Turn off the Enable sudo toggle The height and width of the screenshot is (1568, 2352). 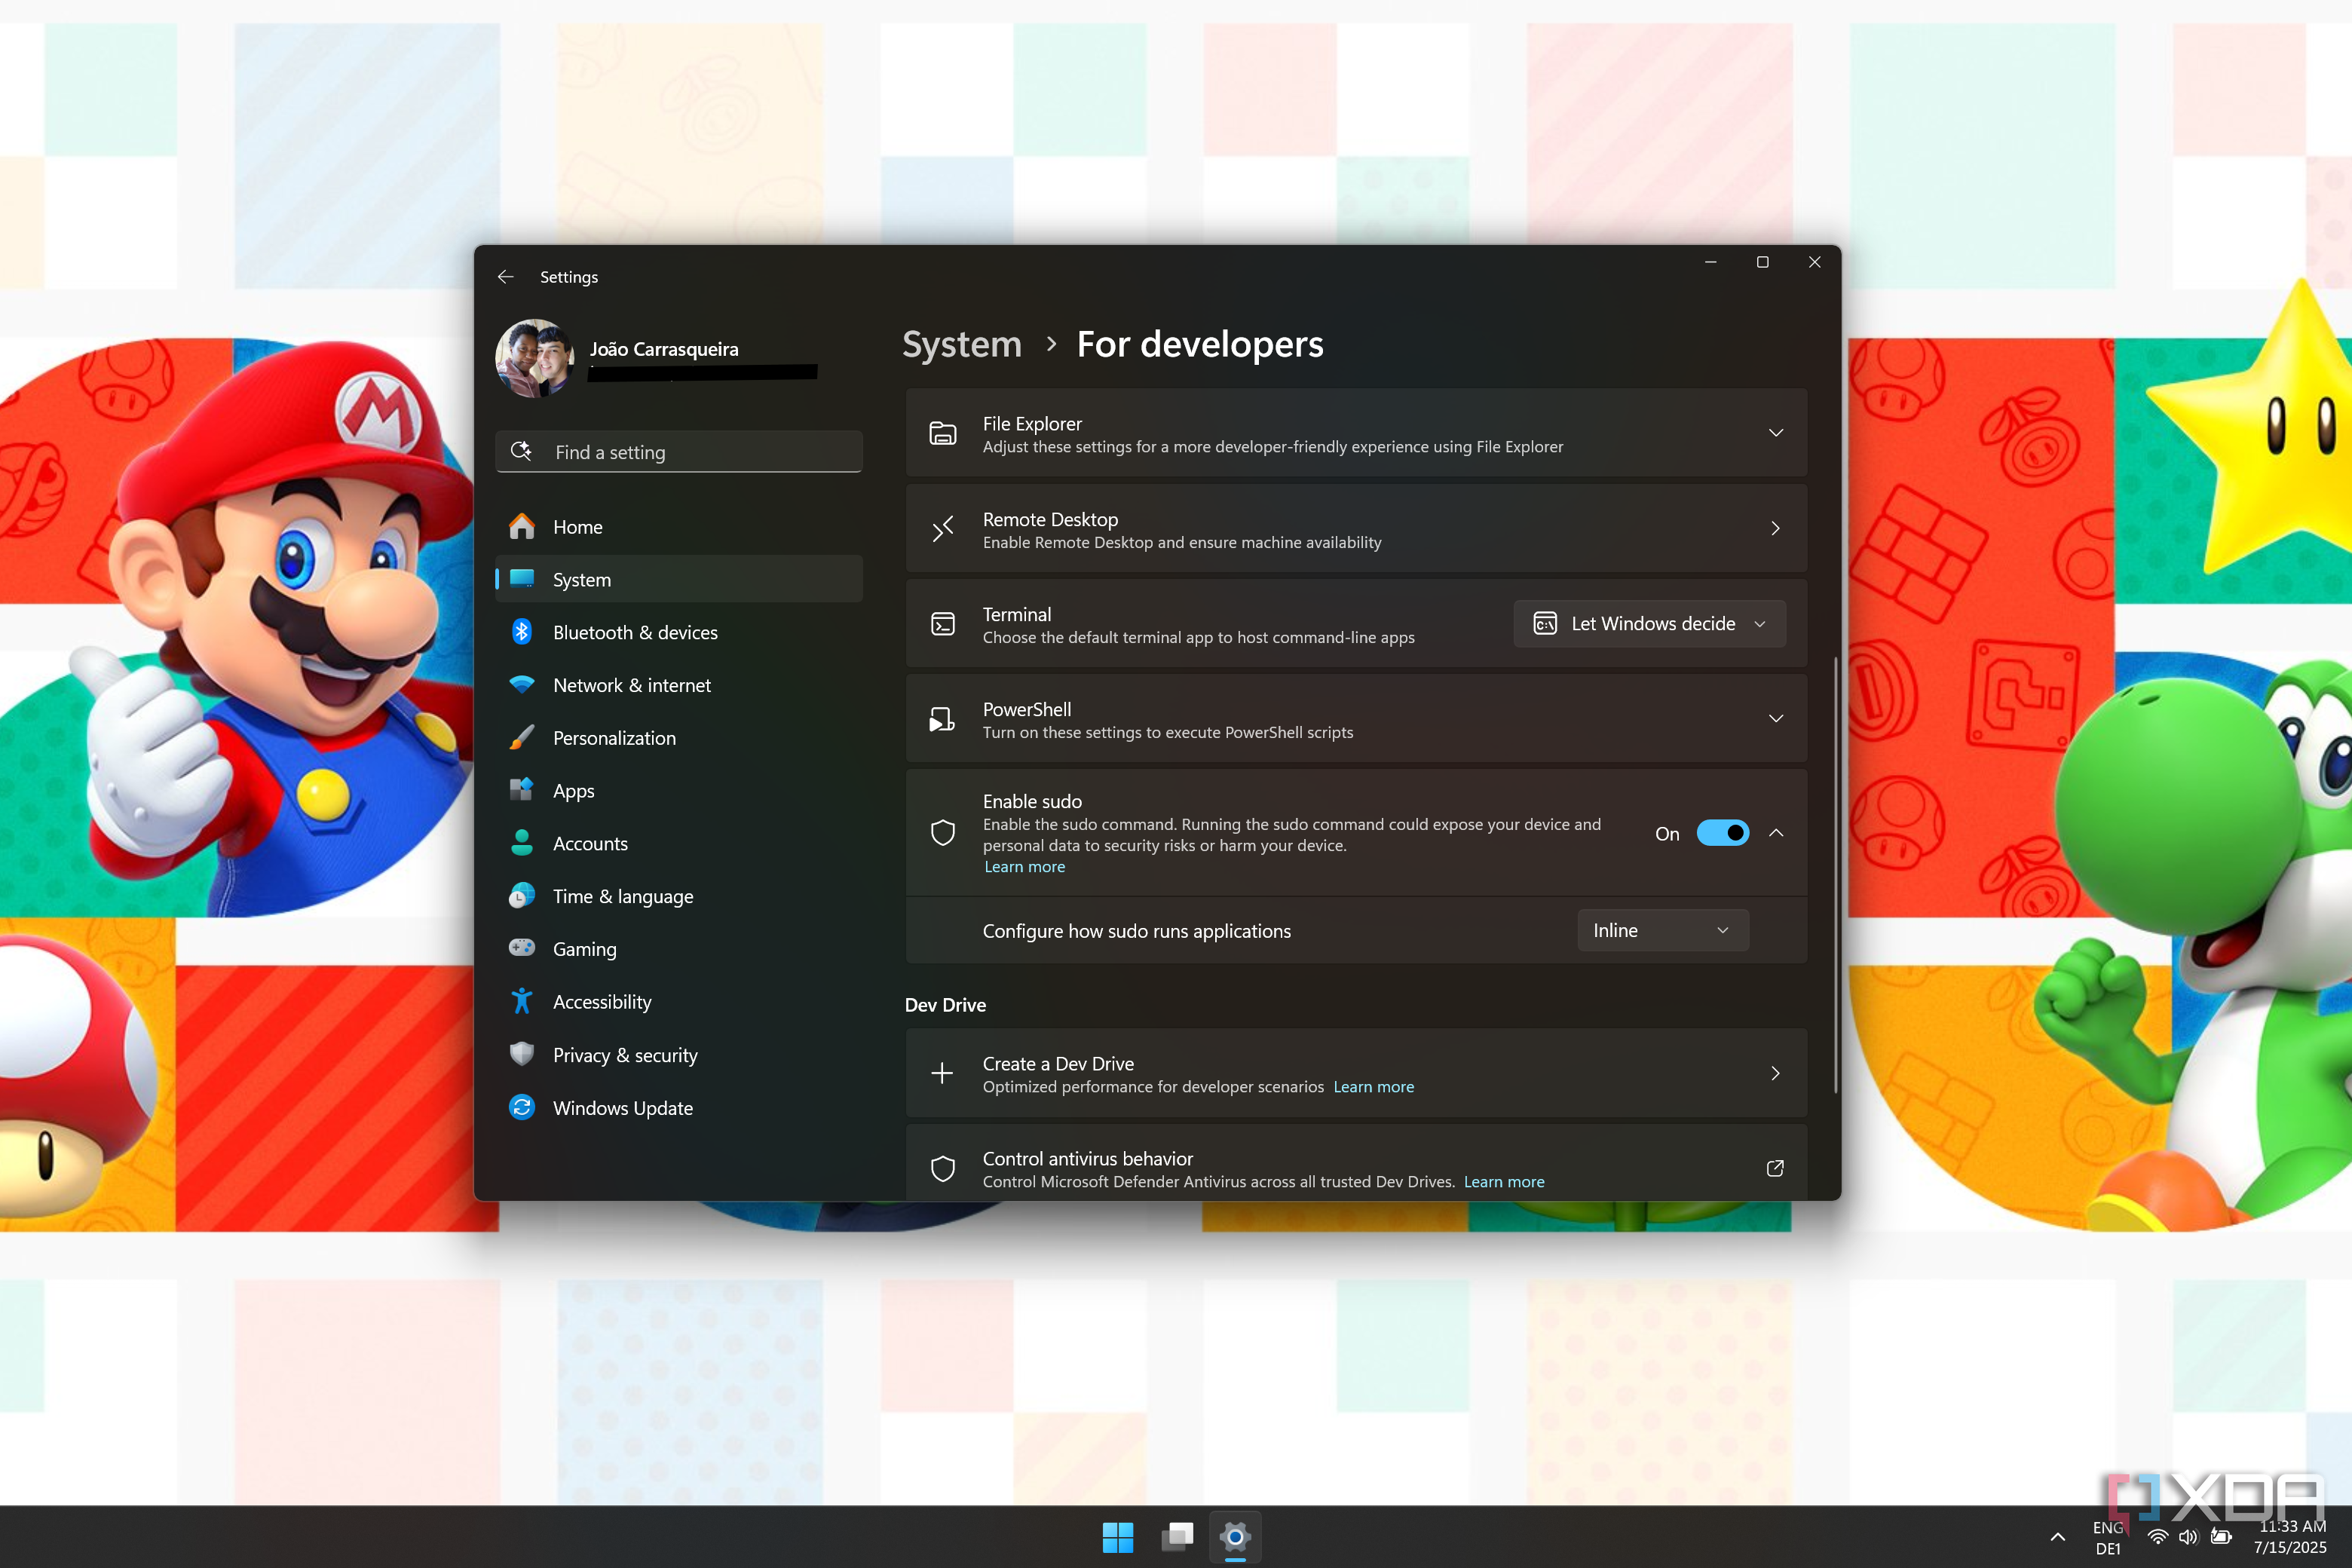point(1722,832)
